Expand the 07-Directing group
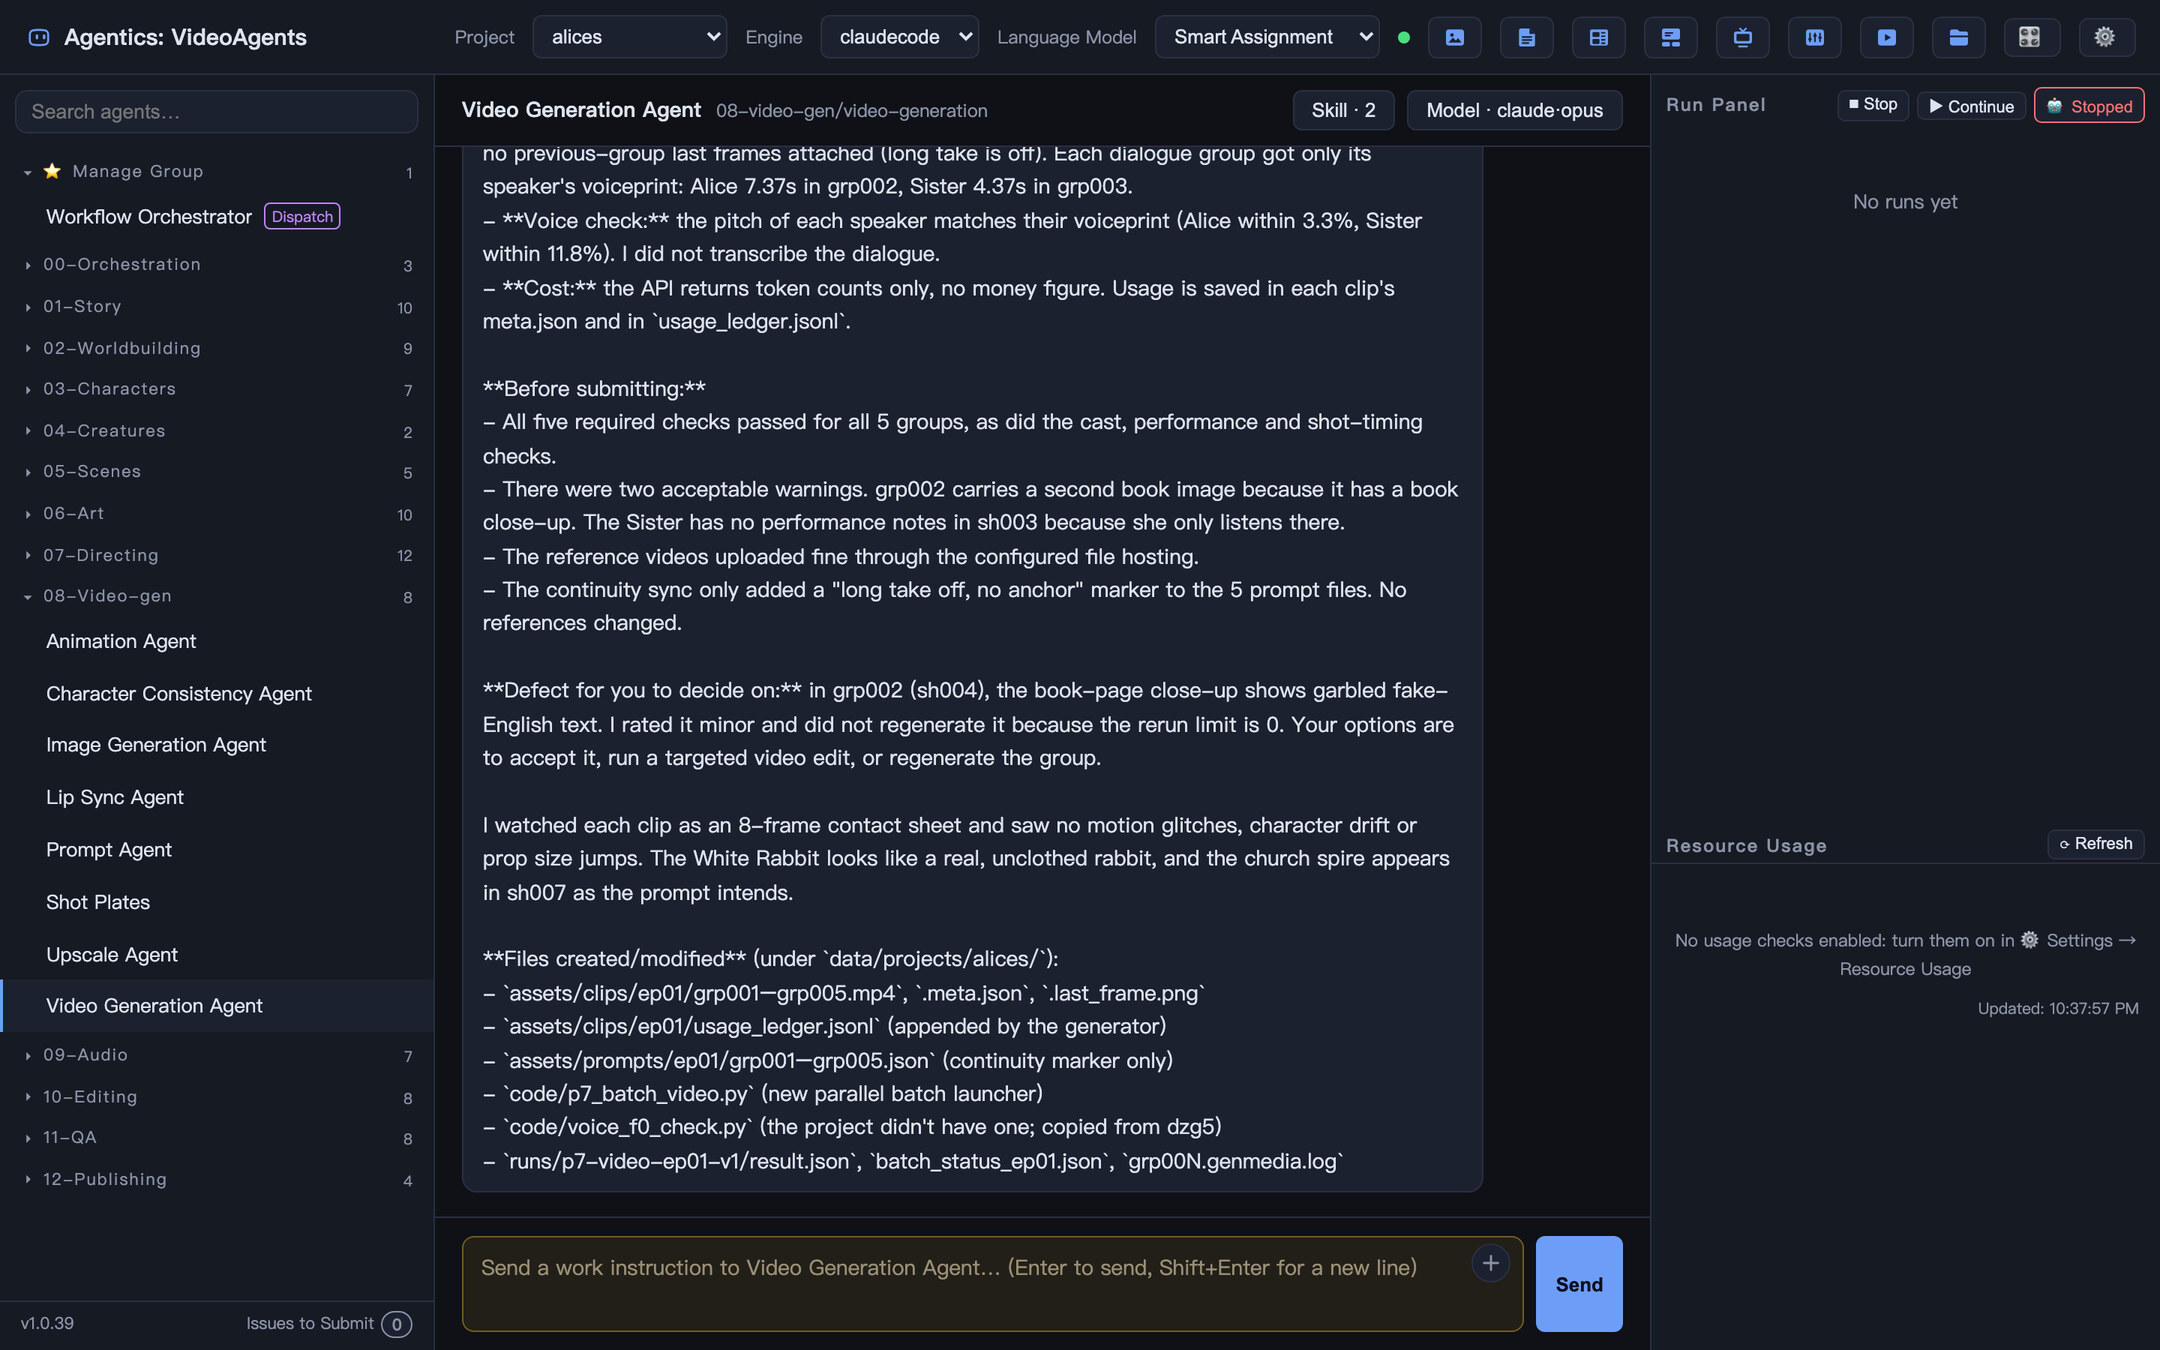Image resolution: width=2160 pixels, height=1350 pixels. coord(217,555)
